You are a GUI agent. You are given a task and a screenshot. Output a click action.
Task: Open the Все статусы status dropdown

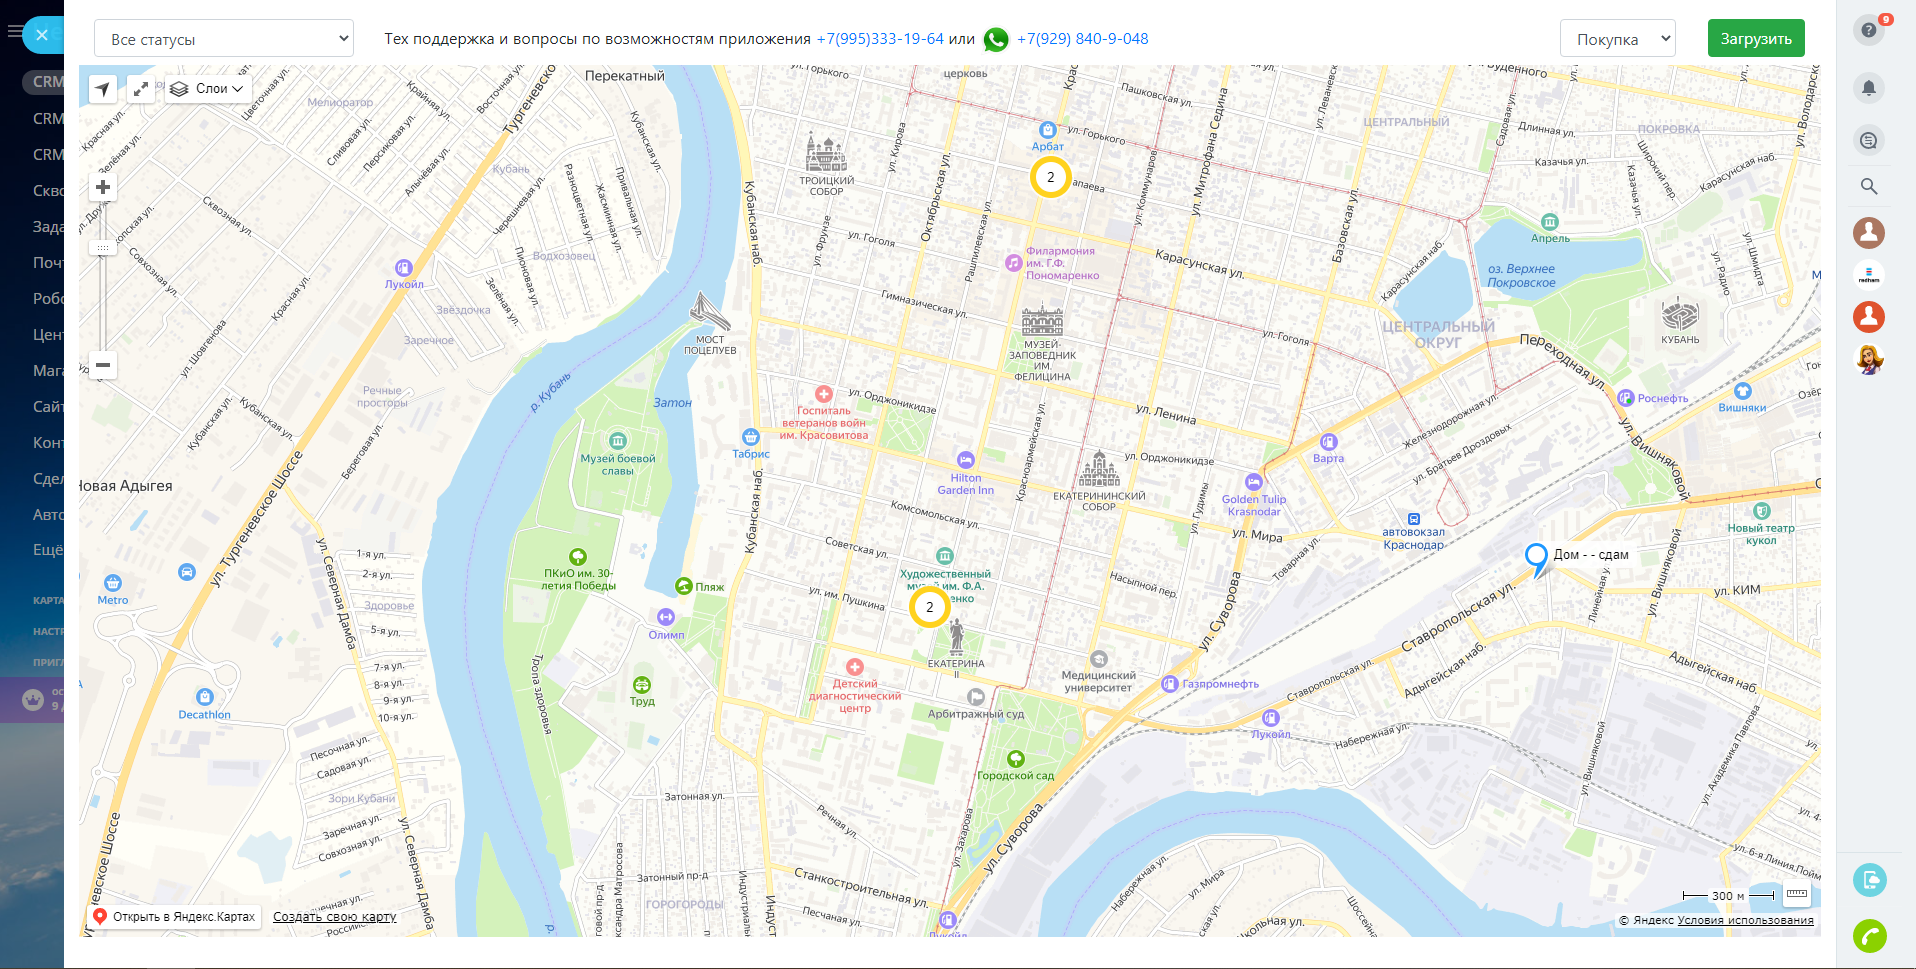point(224,39)
